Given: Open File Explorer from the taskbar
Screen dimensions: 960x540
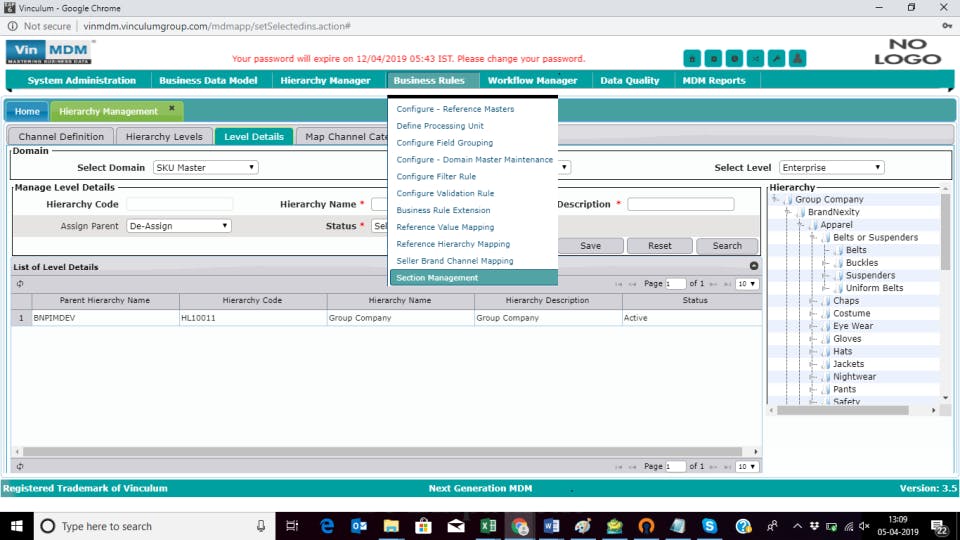Looking at the screenshot, I should click(391, 526).
